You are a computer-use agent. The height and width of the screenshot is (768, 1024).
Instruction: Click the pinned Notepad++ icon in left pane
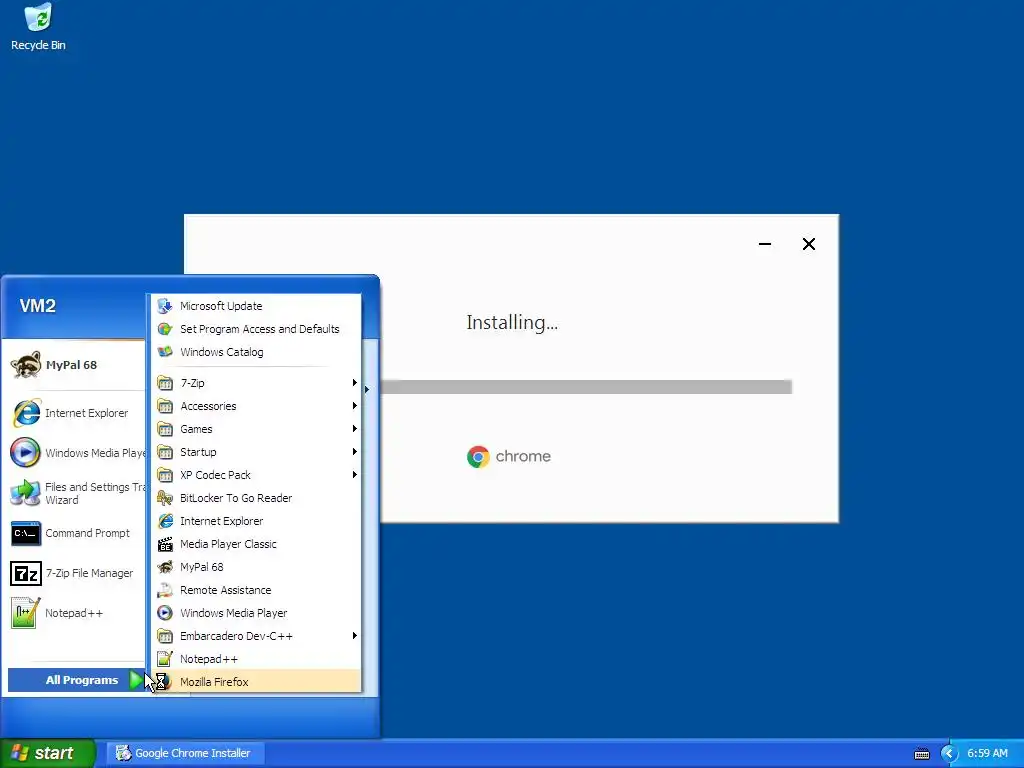[x=25, y=613]
